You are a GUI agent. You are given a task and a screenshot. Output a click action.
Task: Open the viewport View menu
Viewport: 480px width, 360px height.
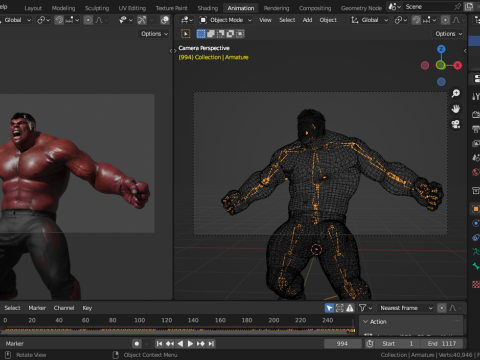click(x=265, y=20)
